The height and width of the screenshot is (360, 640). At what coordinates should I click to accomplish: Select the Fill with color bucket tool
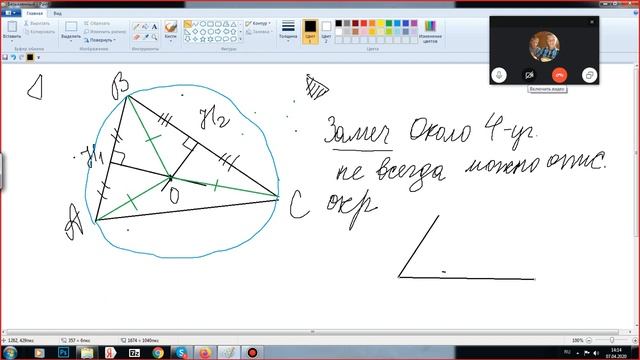(145, 27)
